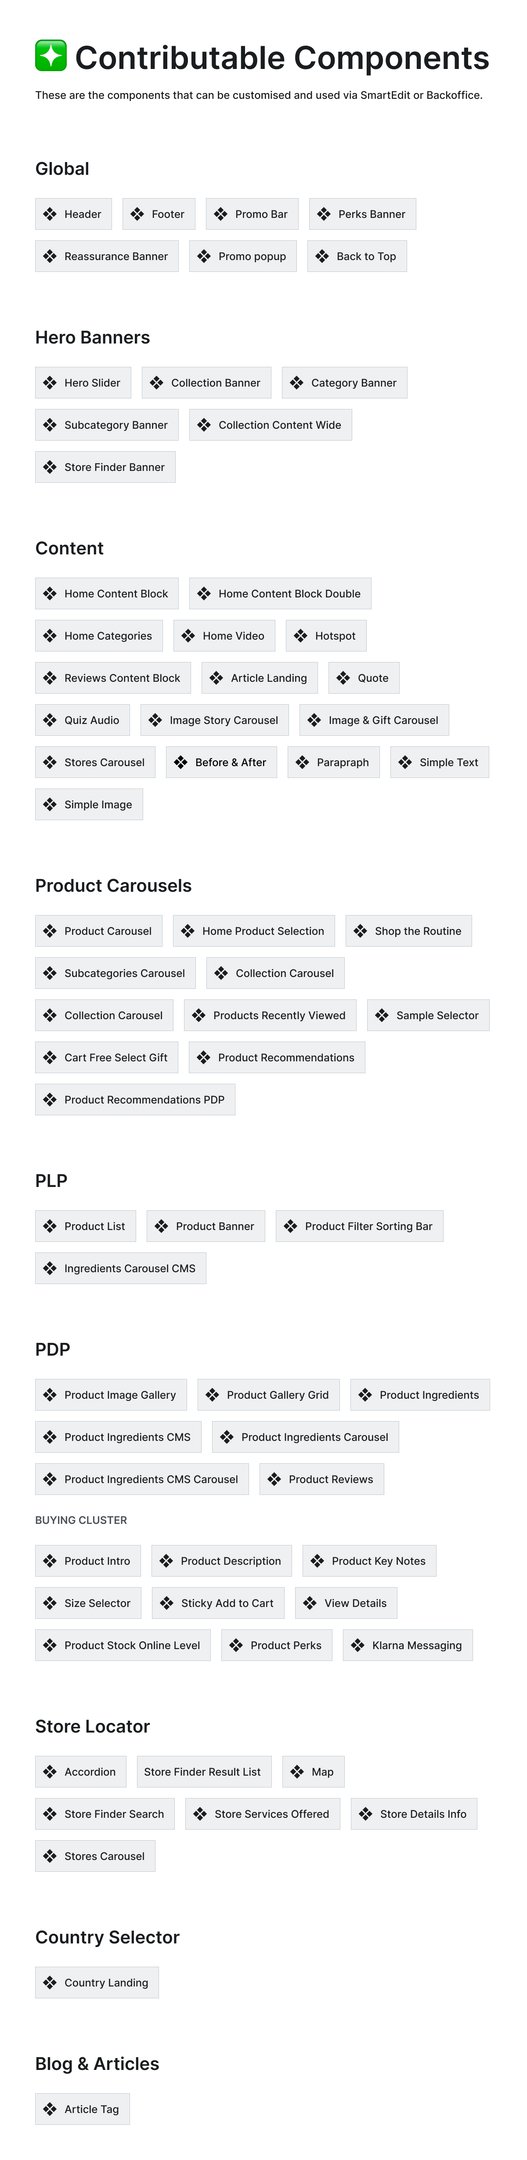Choose the Shop the Routine component
The width and height of the screenshot is (527, 2160).
pyautogui.click(x=409, y=931)
